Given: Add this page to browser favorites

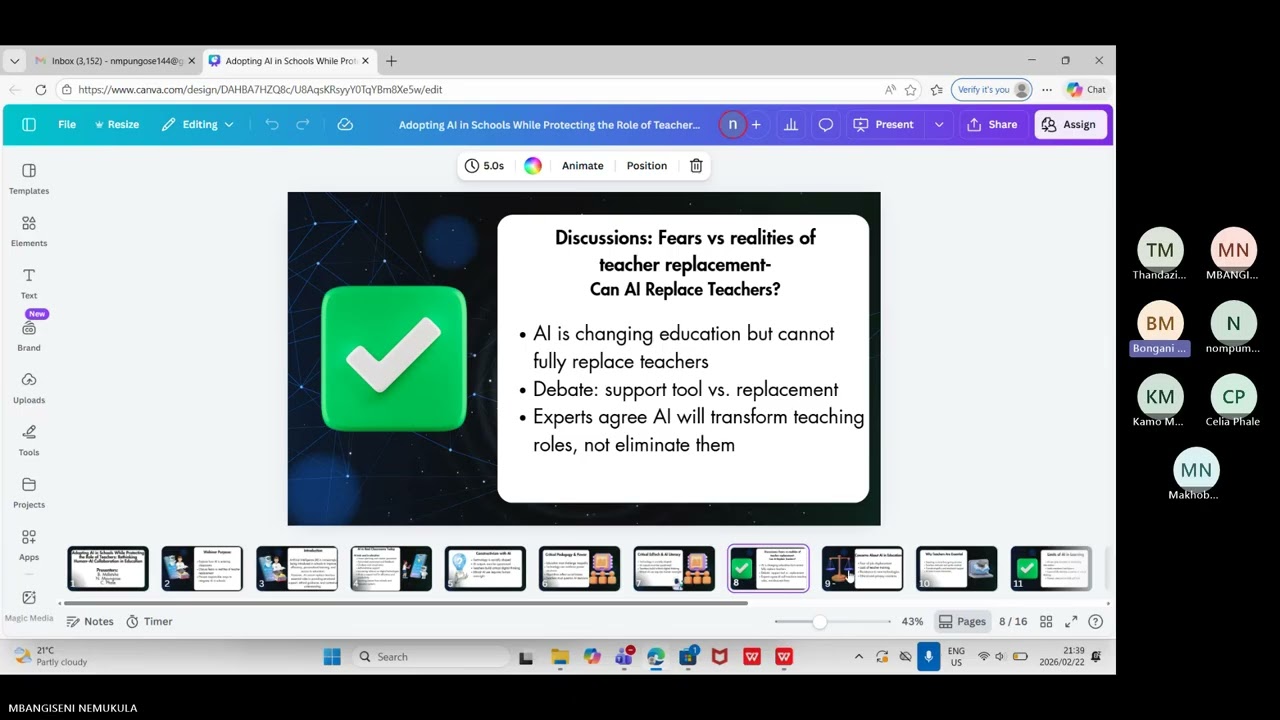Looking at the screenshot, I should coord(911,90).
